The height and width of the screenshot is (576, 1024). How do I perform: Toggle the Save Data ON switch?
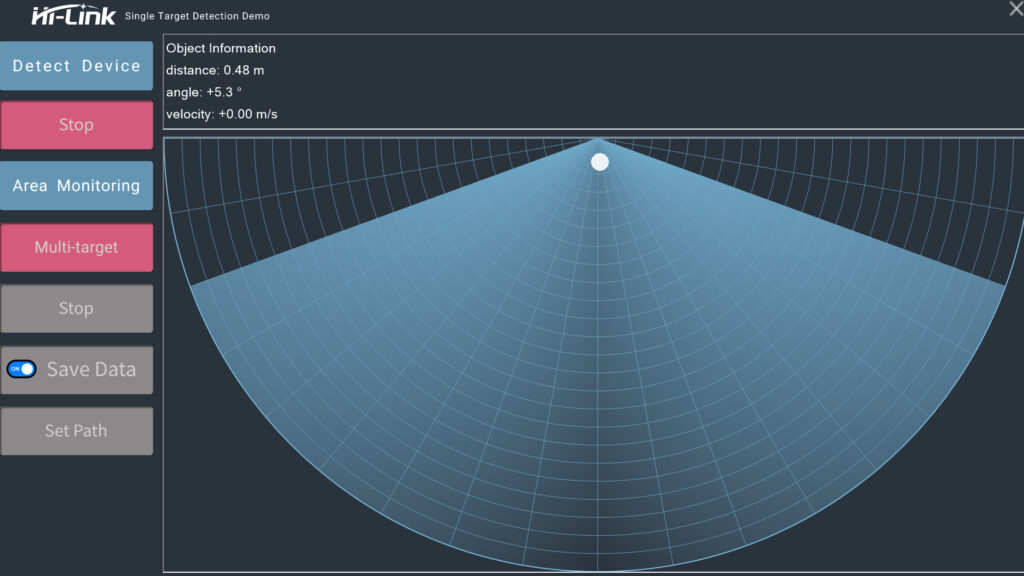pos(21,369)
